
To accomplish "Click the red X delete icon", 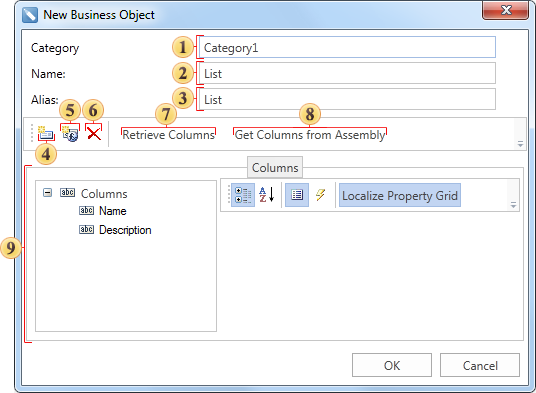I will (94, 133).
